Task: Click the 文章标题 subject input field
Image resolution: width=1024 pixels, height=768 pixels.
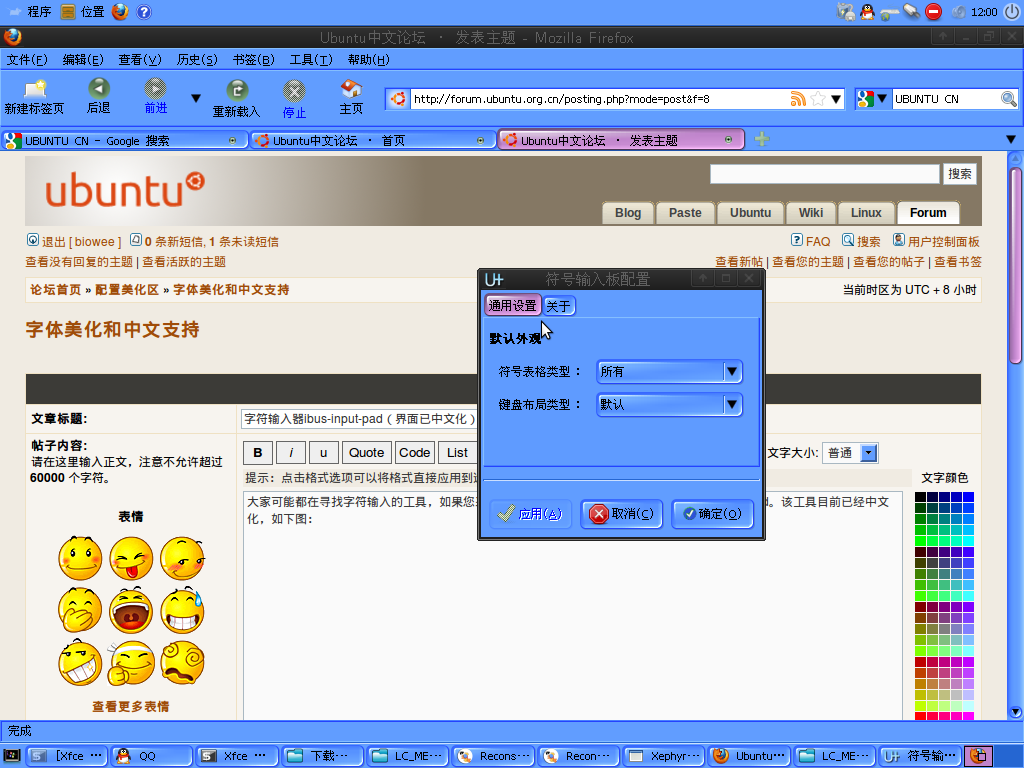Action: pos(358,419)
